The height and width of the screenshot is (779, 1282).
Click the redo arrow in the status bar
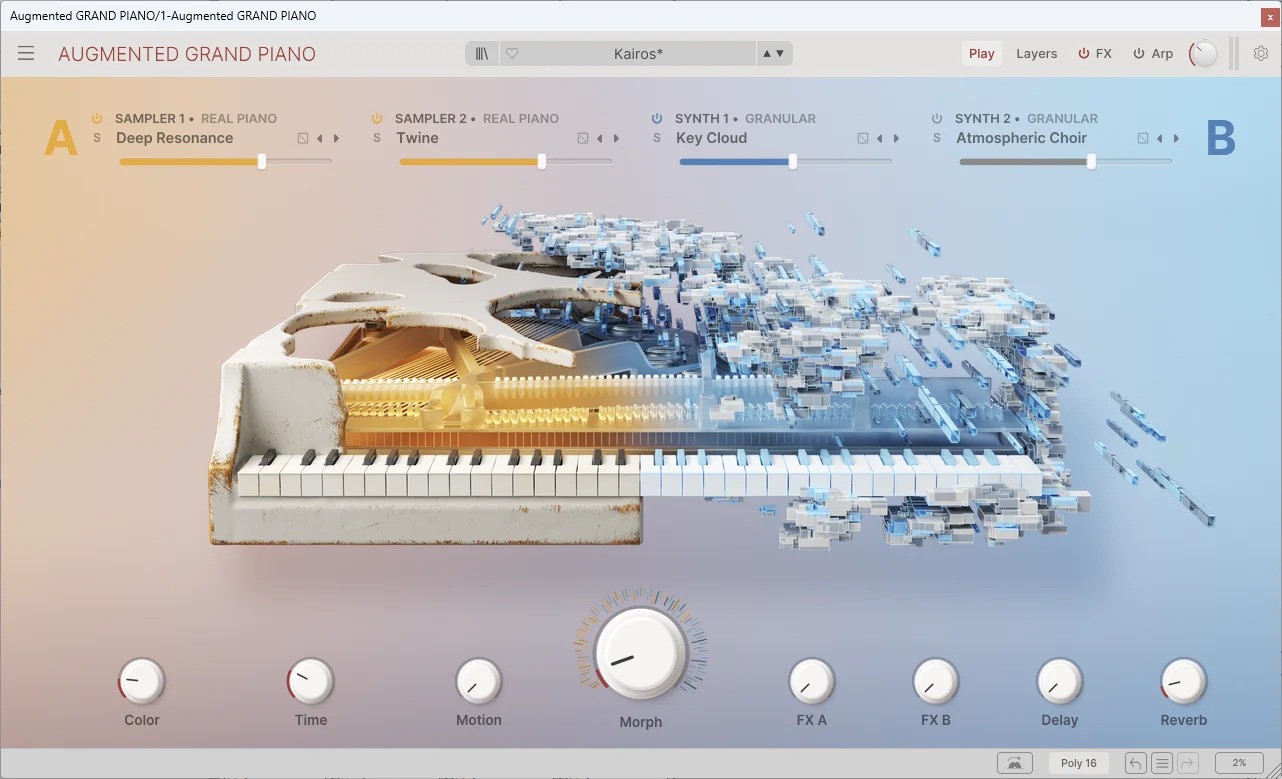[1188, 763]
